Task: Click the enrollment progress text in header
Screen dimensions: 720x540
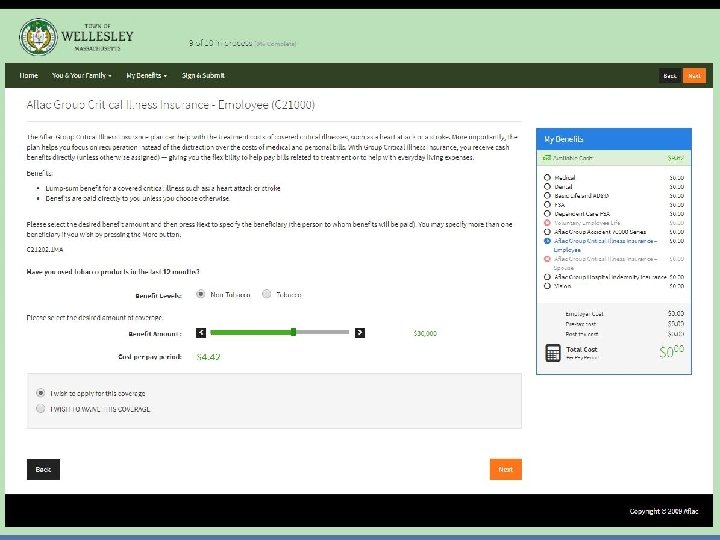Action: point(242,43)
